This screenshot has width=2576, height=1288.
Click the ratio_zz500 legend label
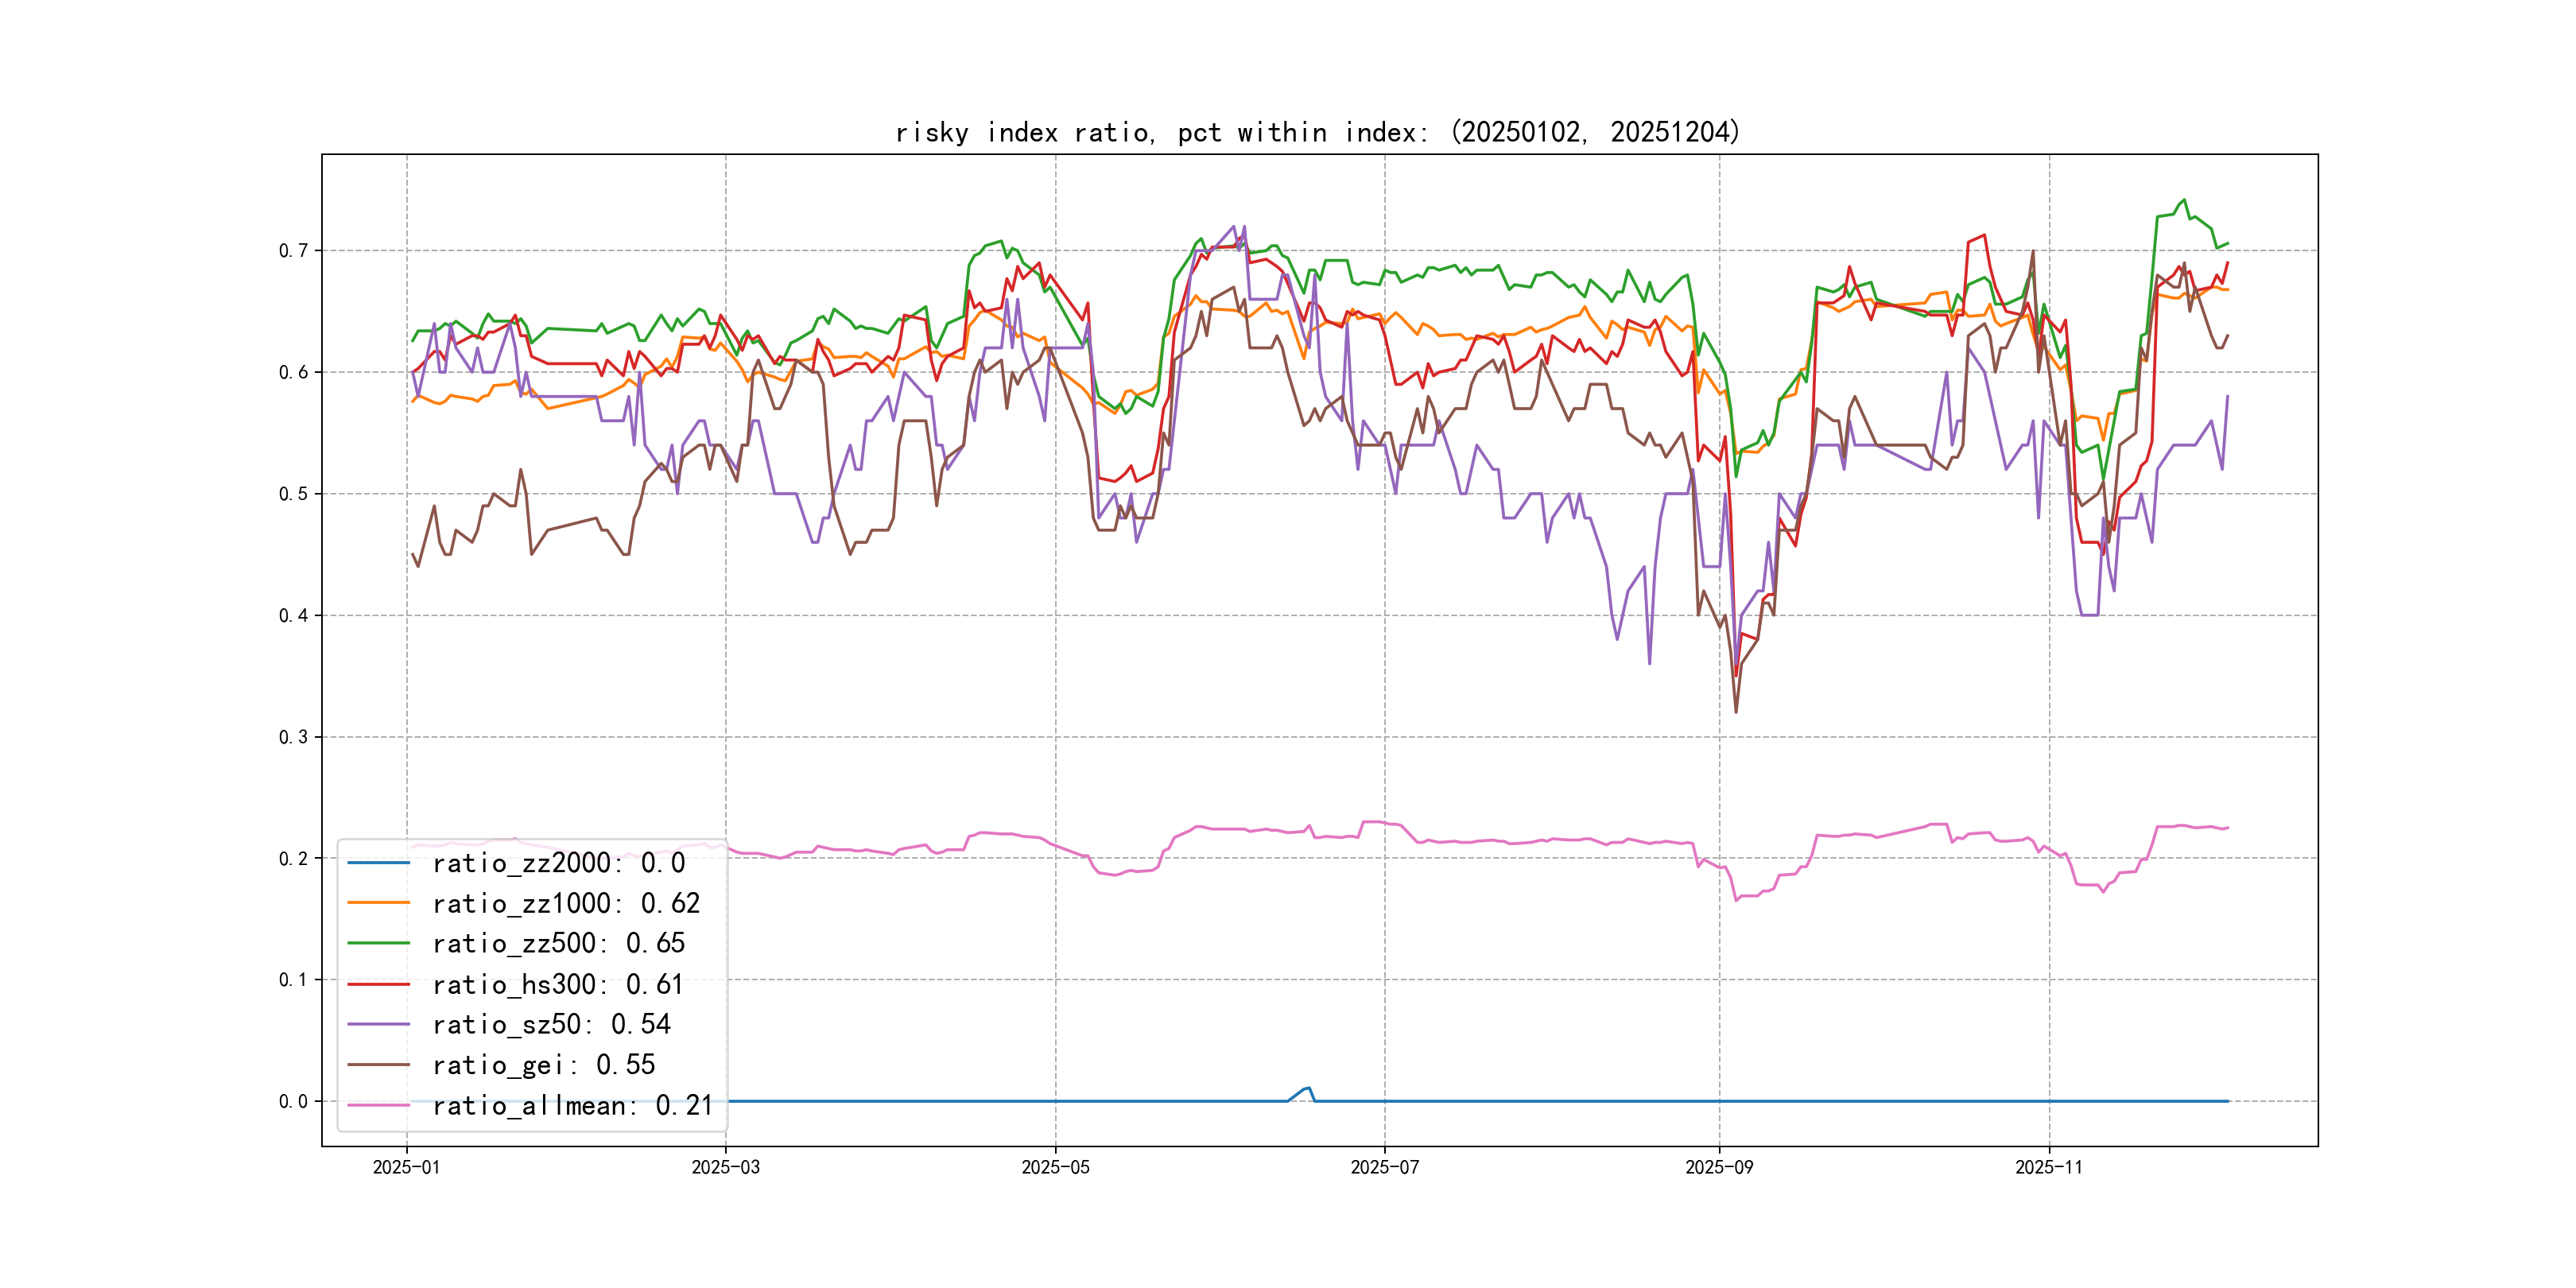[558, 943]
